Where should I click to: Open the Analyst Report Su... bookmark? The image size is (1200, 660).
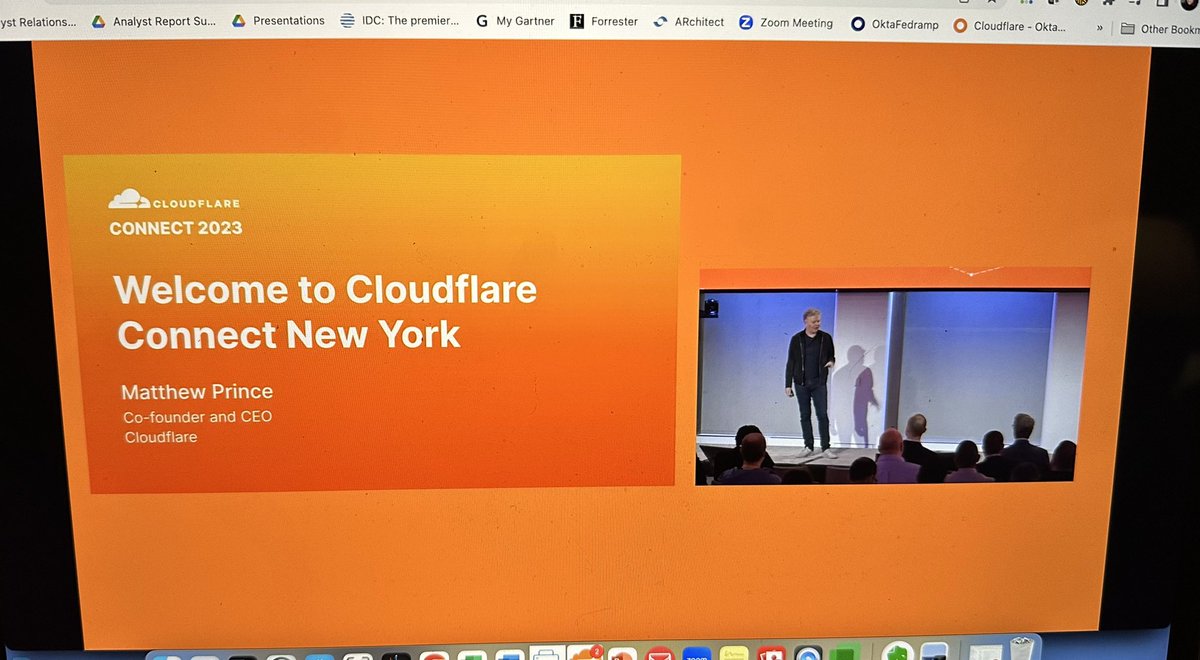click(x=153, y=20)
